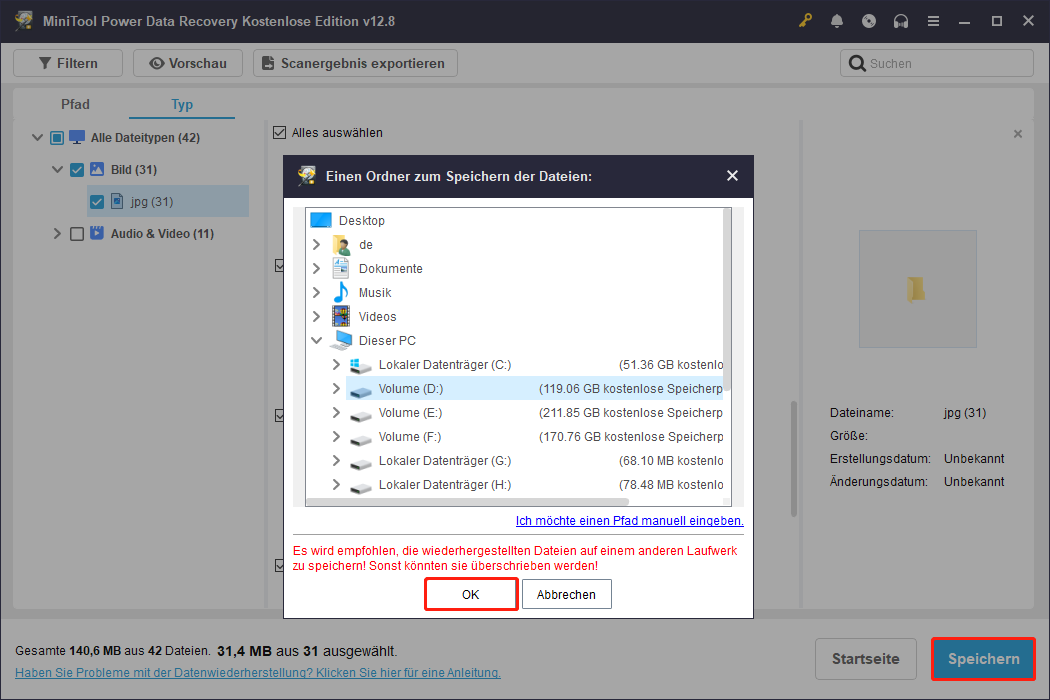Image resolution: width=1050 pixels, height=700 pixels.
Task: Open the license key registration icon
Action: 805,20
